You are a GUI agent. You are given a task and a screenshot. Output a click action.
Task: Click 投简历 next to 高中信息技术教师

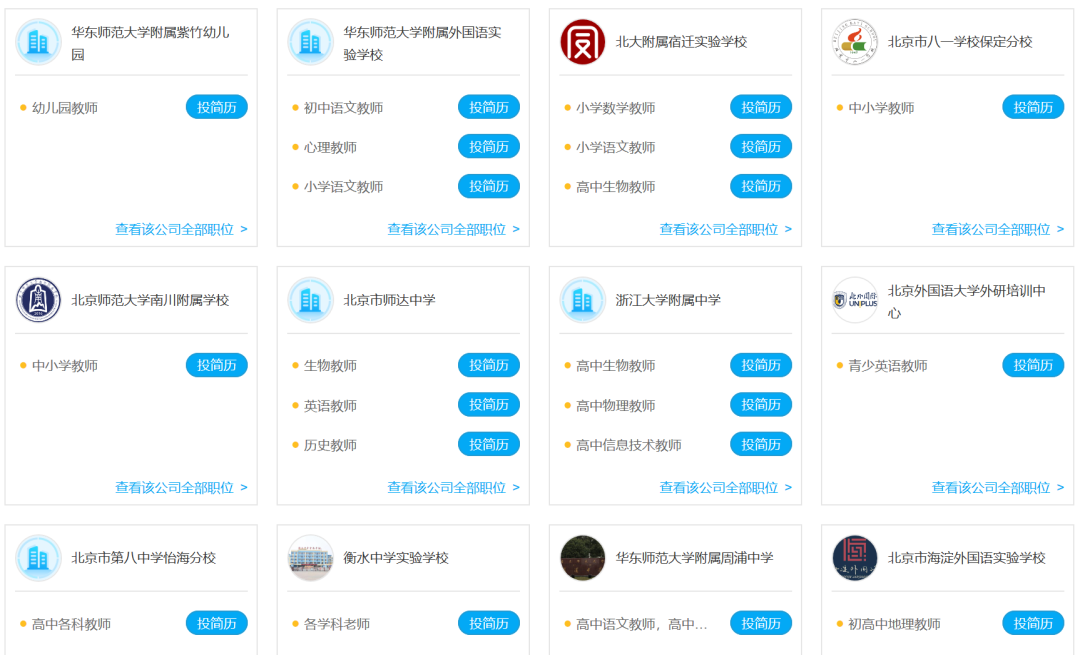tap(761, 444)
